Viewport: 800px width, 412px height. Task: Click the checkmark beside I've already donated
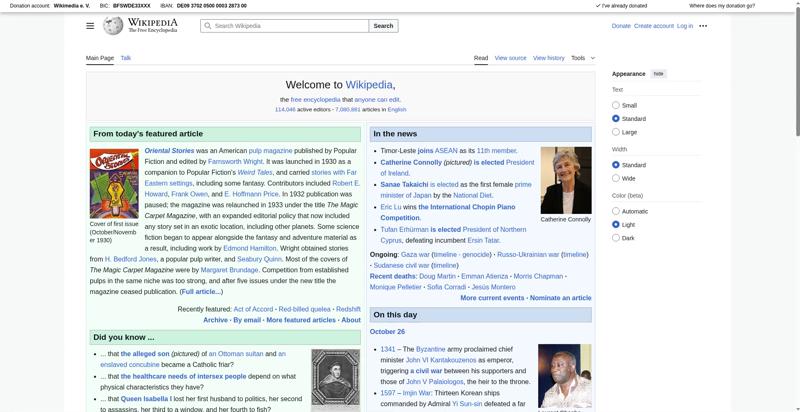click(595, 6)
